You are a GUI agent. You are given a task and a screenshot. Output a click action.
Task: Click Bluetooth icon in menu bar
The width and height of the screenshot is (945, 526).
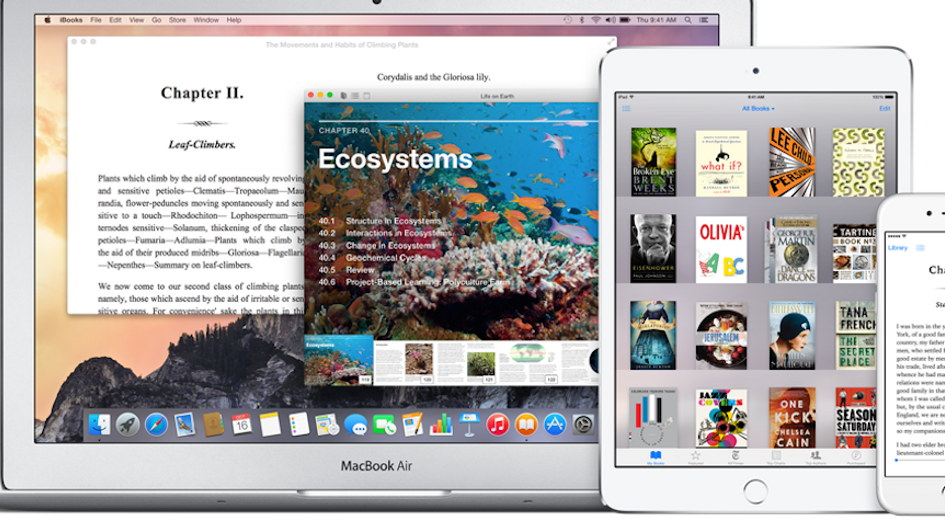coord(582,20)
